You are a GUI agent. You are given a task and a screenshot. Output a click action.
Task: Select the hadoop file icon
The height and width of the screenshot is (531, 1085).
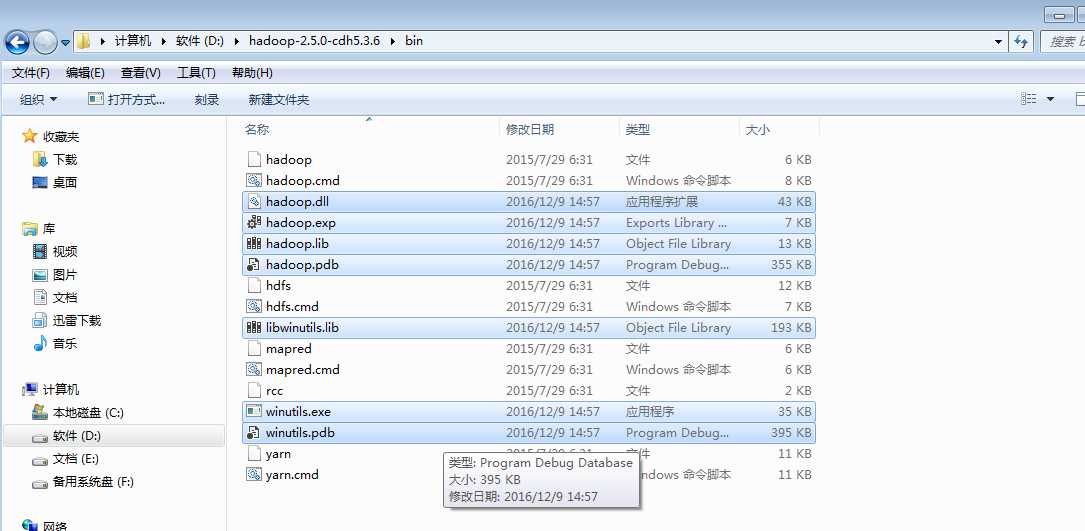pos(254,159)
